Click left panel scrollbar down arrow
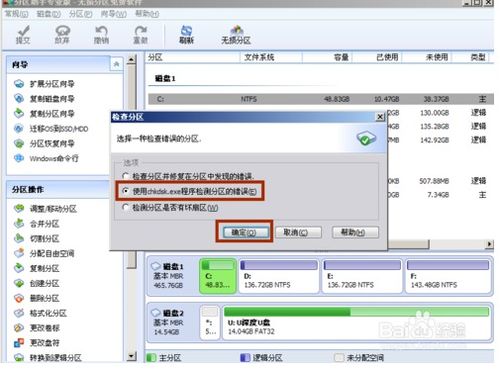This screenshot has width=500, height=369. point(132,356)
